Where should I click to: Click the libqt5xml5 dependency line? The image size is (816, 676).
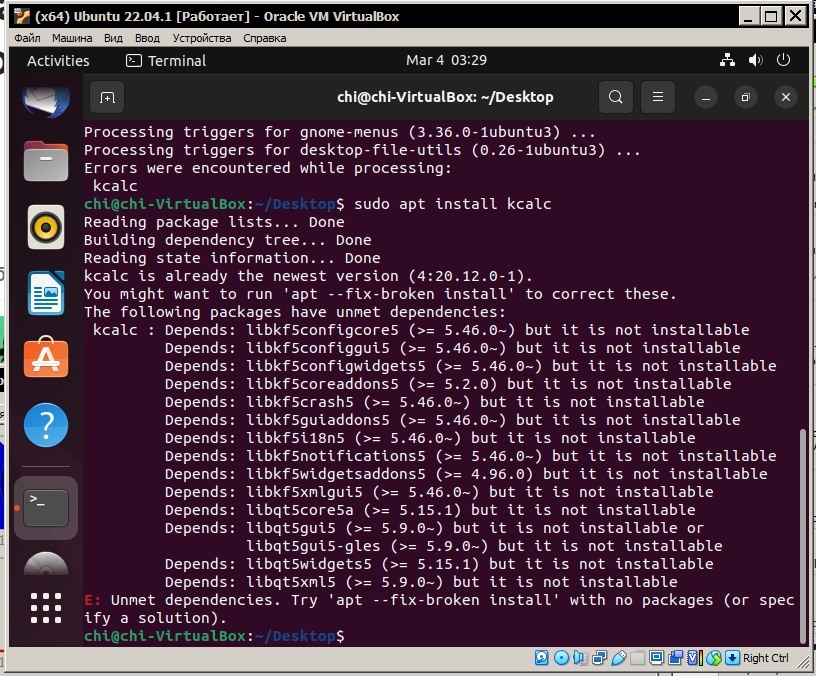[421, 582]
